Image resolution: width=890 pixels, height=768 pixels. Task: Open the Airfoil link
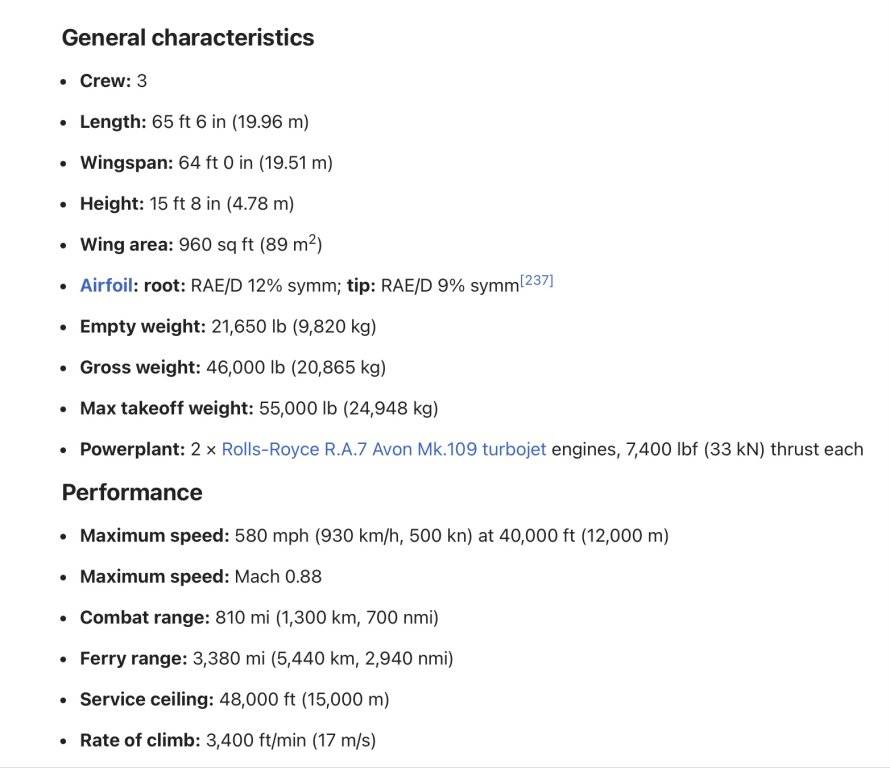point(105,285)
